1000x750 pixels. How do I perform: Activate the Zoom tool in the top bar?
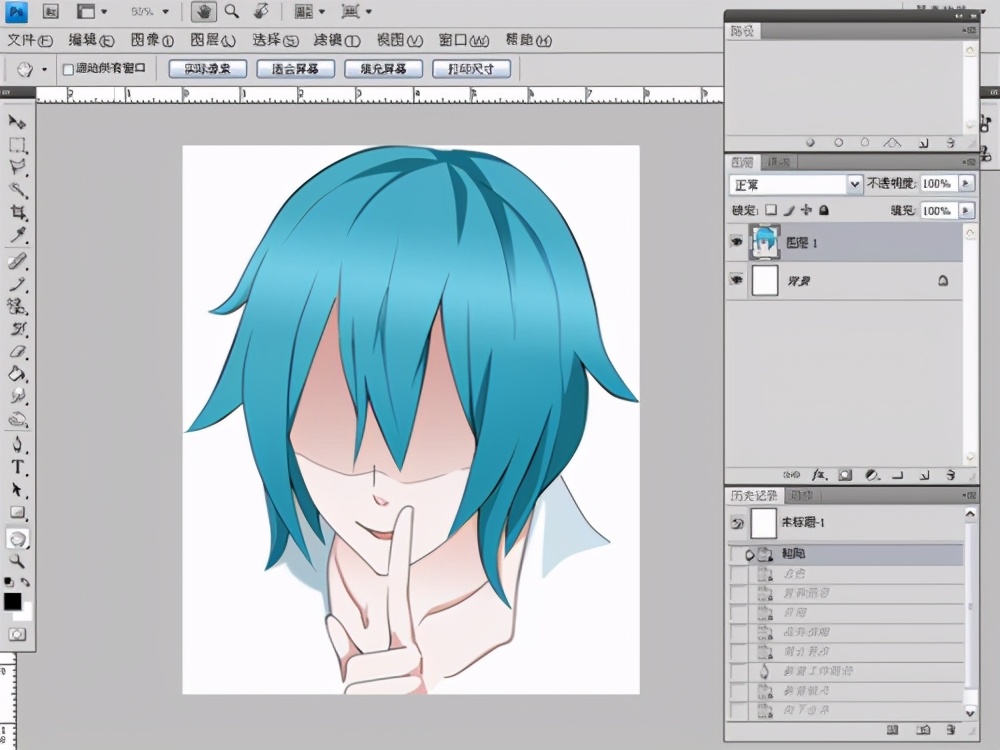(231, 12)
